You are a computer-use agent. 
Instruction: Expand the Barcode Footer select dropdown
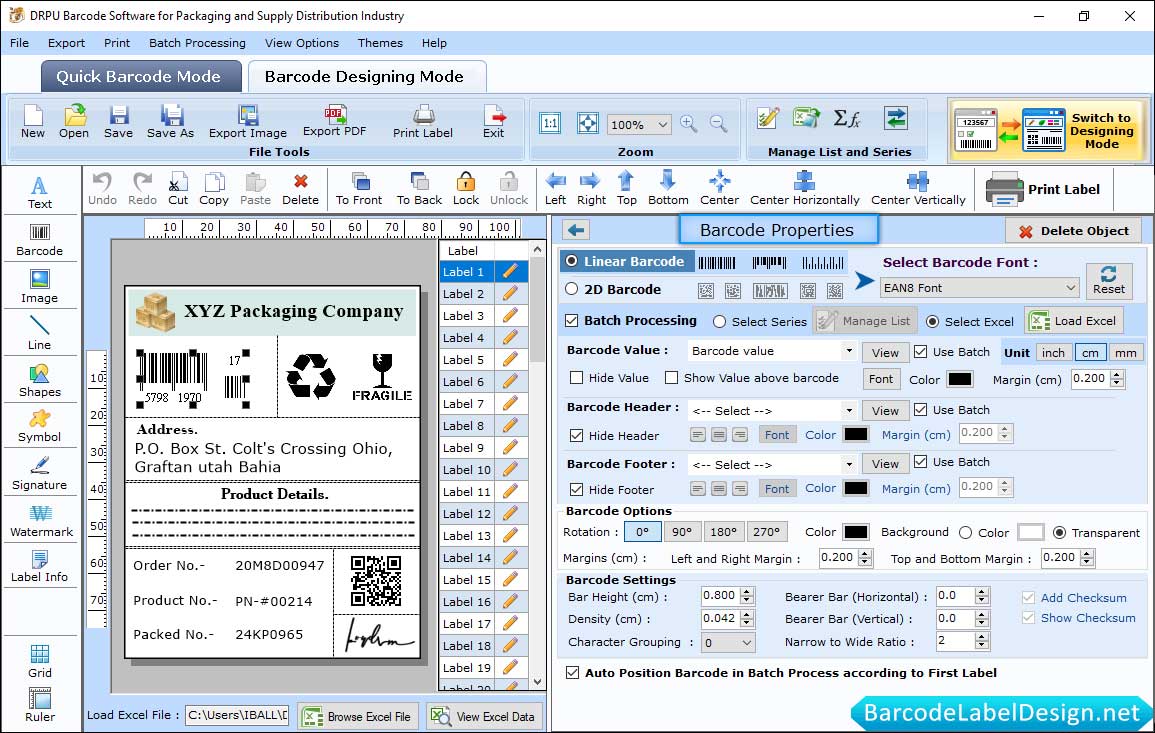849,464
